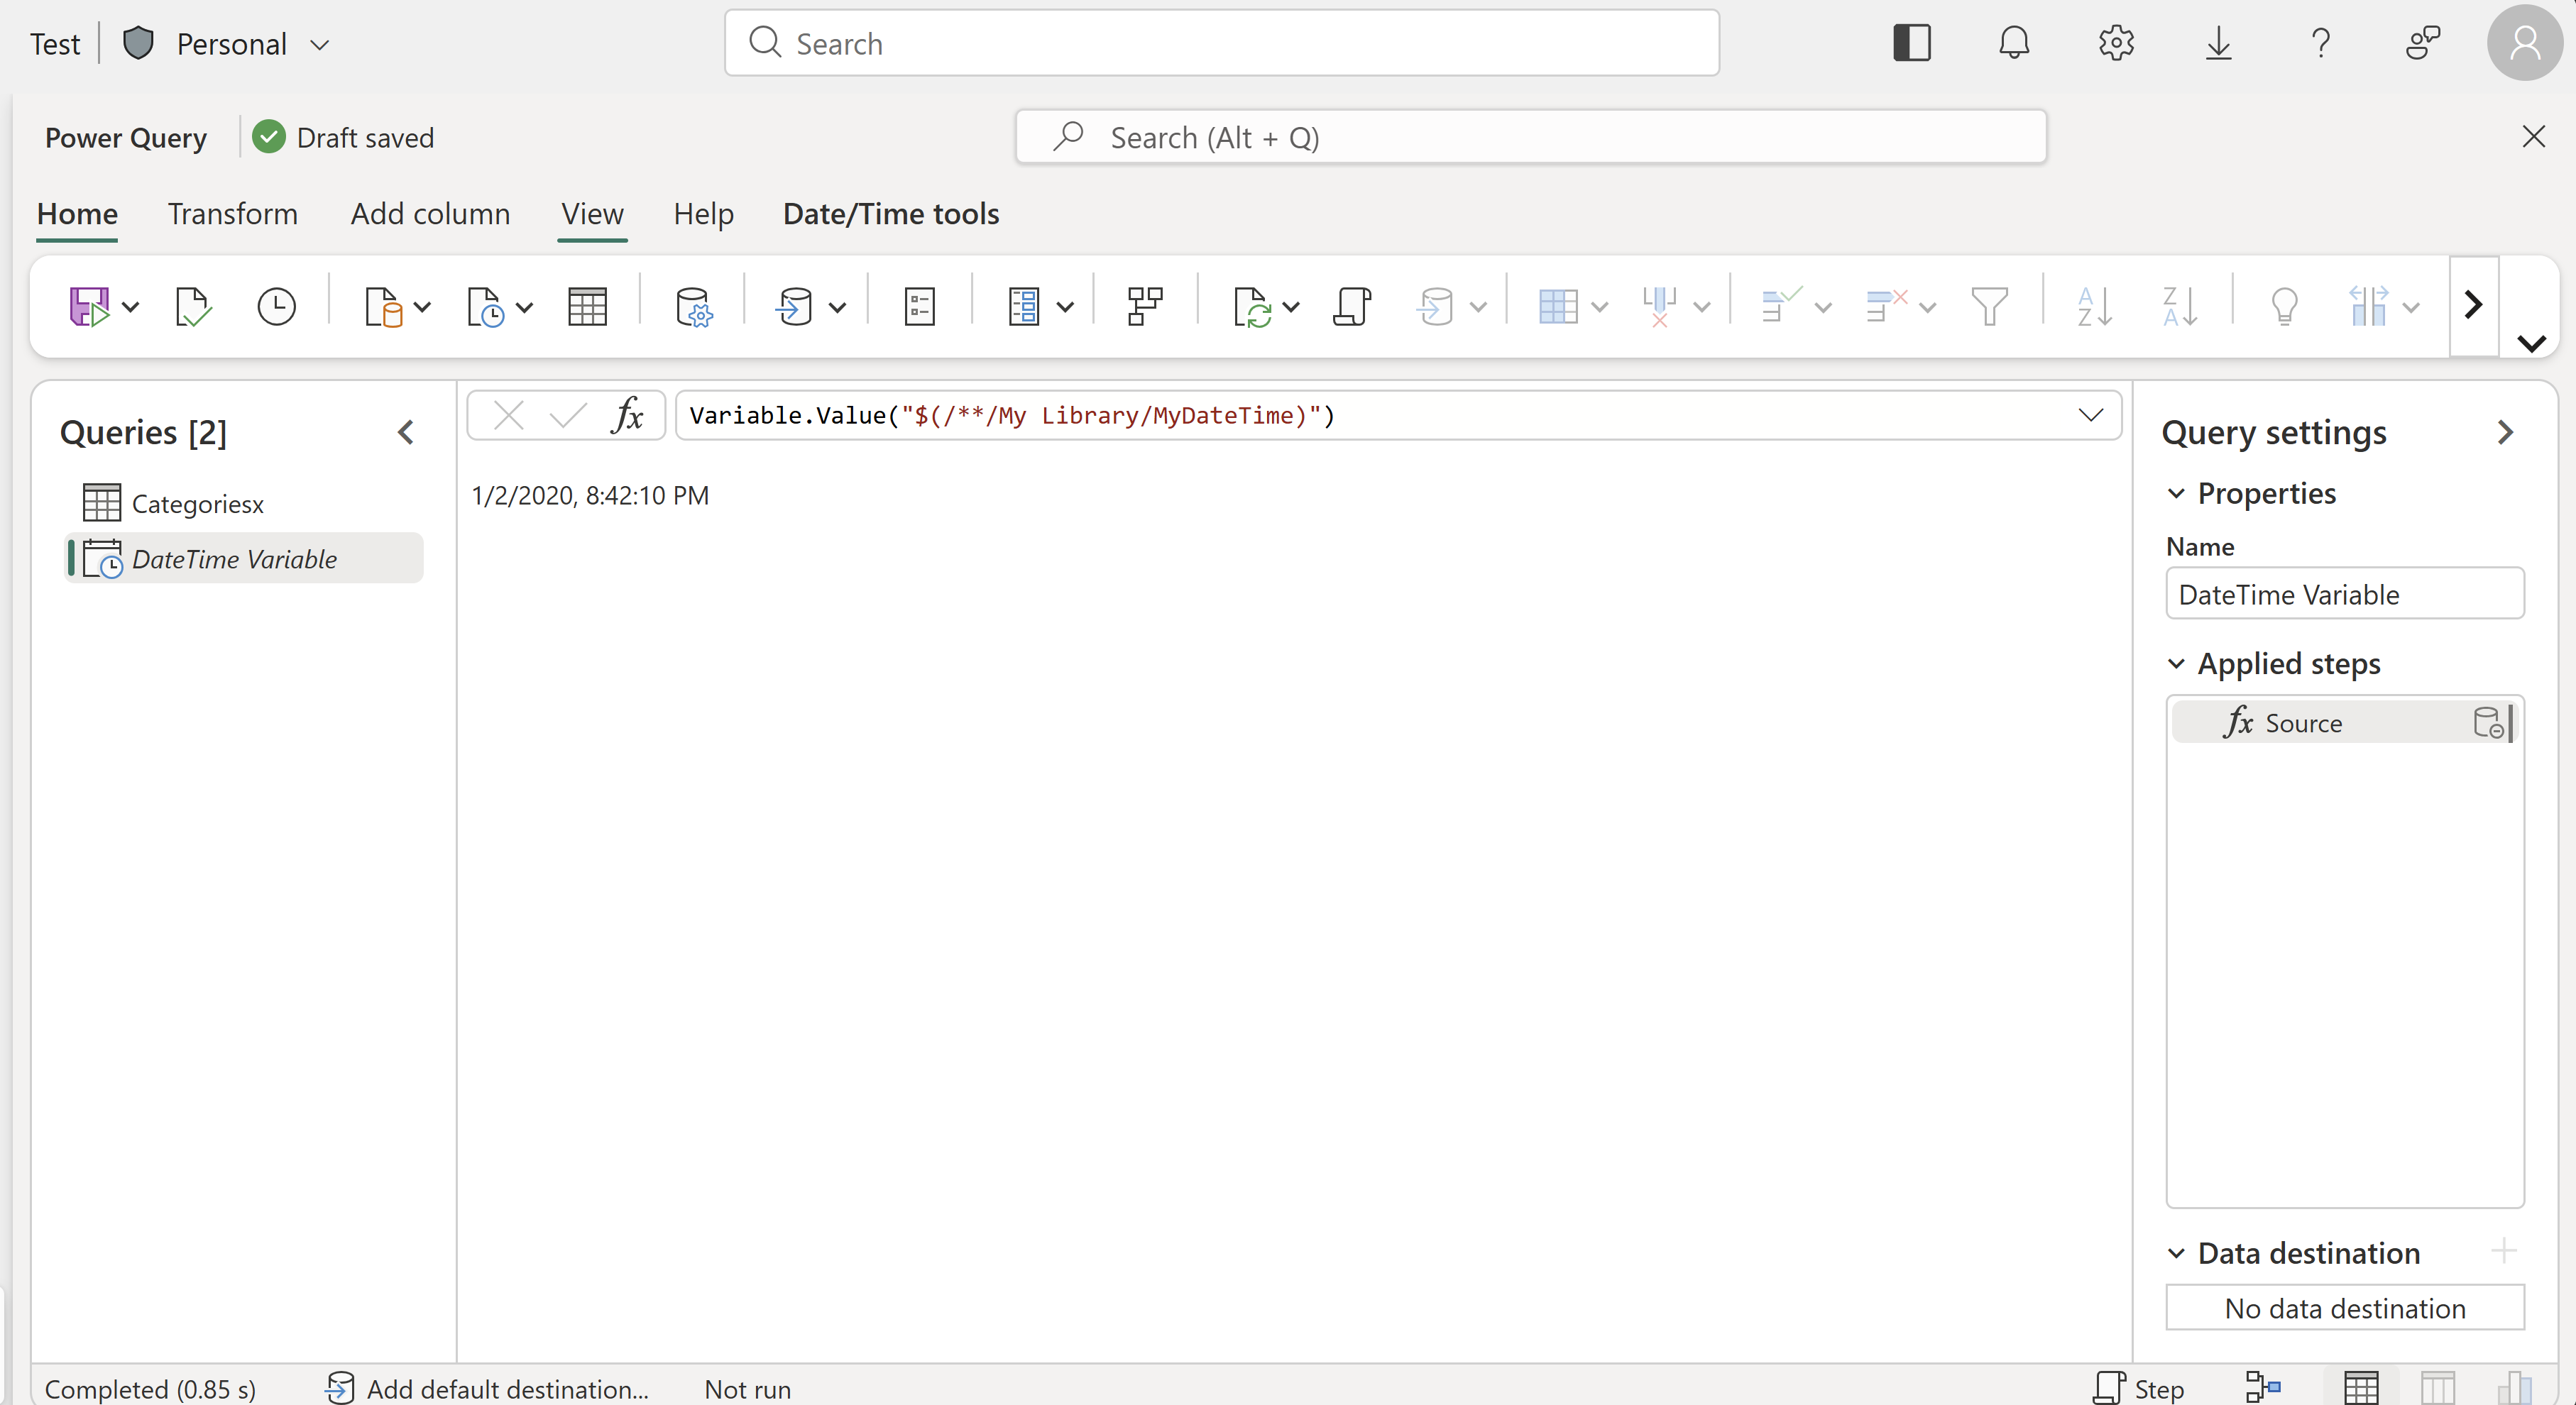This screenshot has width=2576, height=1405.
Task: Switch to the Transform tab
Action: pyautogui.click(x=232, y=213)
